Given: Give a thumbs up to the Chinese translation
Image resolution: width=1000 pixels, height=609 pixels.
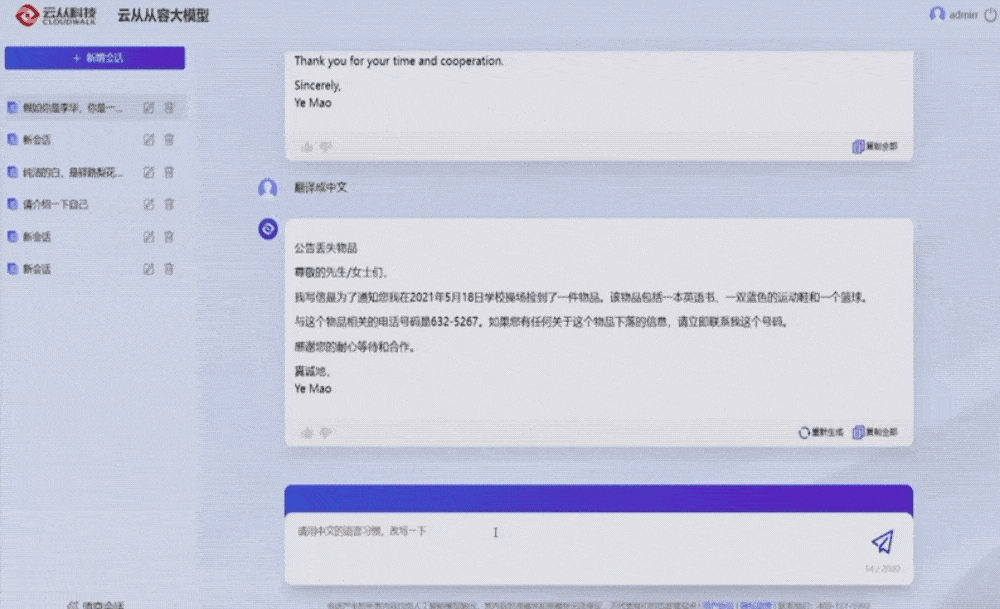Looking at the screenshot, I should pyautogui.click(x=309, y=433).
